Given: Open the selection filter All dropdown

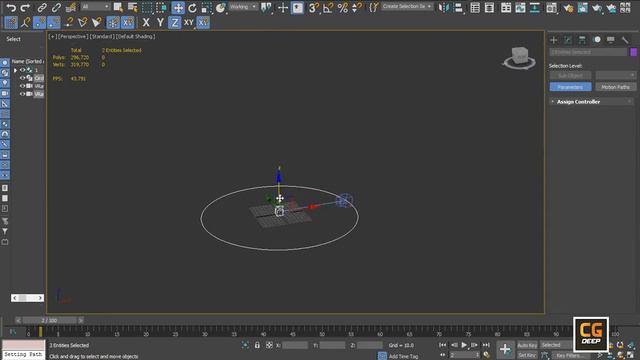Looking at the screenshot, I should [95, 7].
